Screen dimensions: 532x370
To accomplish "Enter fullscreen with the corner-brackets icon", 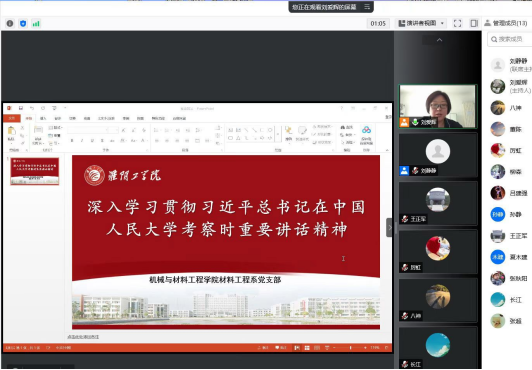I will (457, 23).
